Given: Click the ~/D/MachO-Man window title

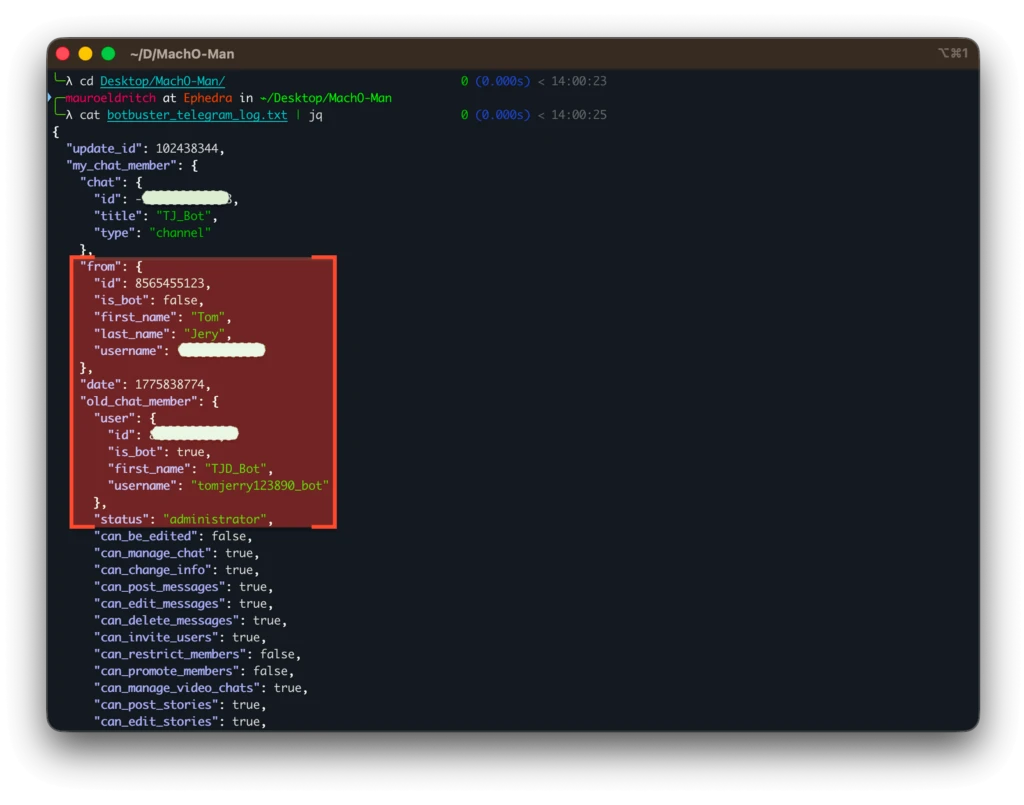Looking at the screenshot, I should pos(182,54).
